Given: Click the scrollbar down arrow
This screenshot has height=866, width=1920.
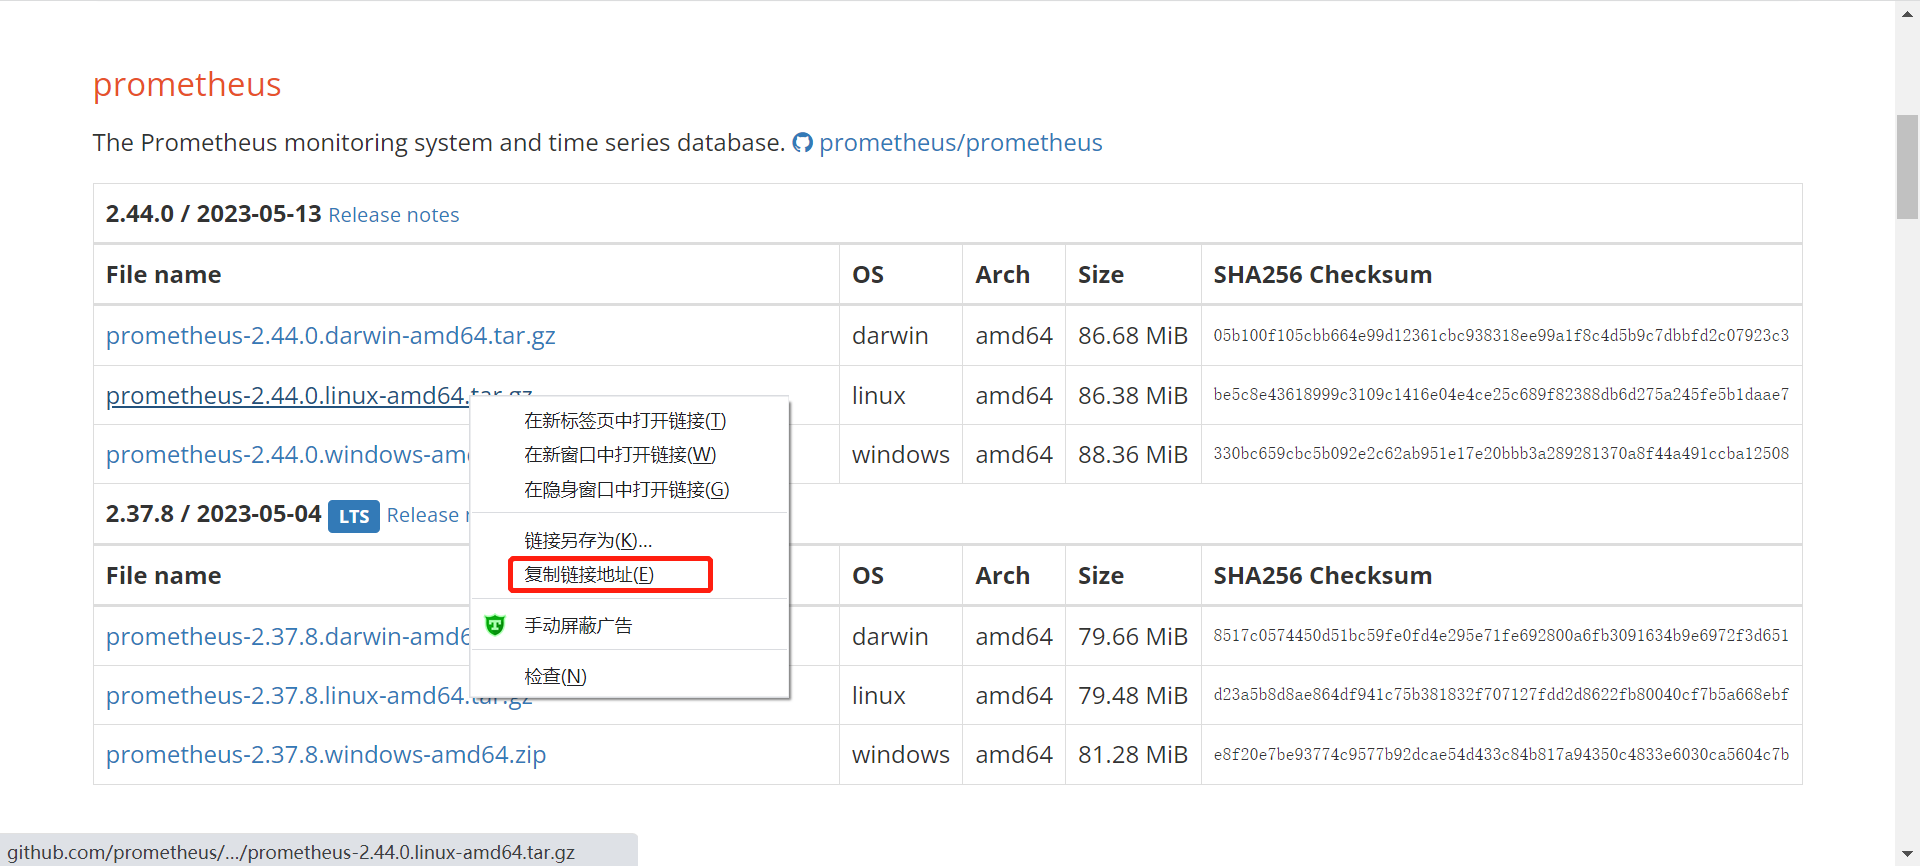Looking at the screenshot, I should point(1907,856).
